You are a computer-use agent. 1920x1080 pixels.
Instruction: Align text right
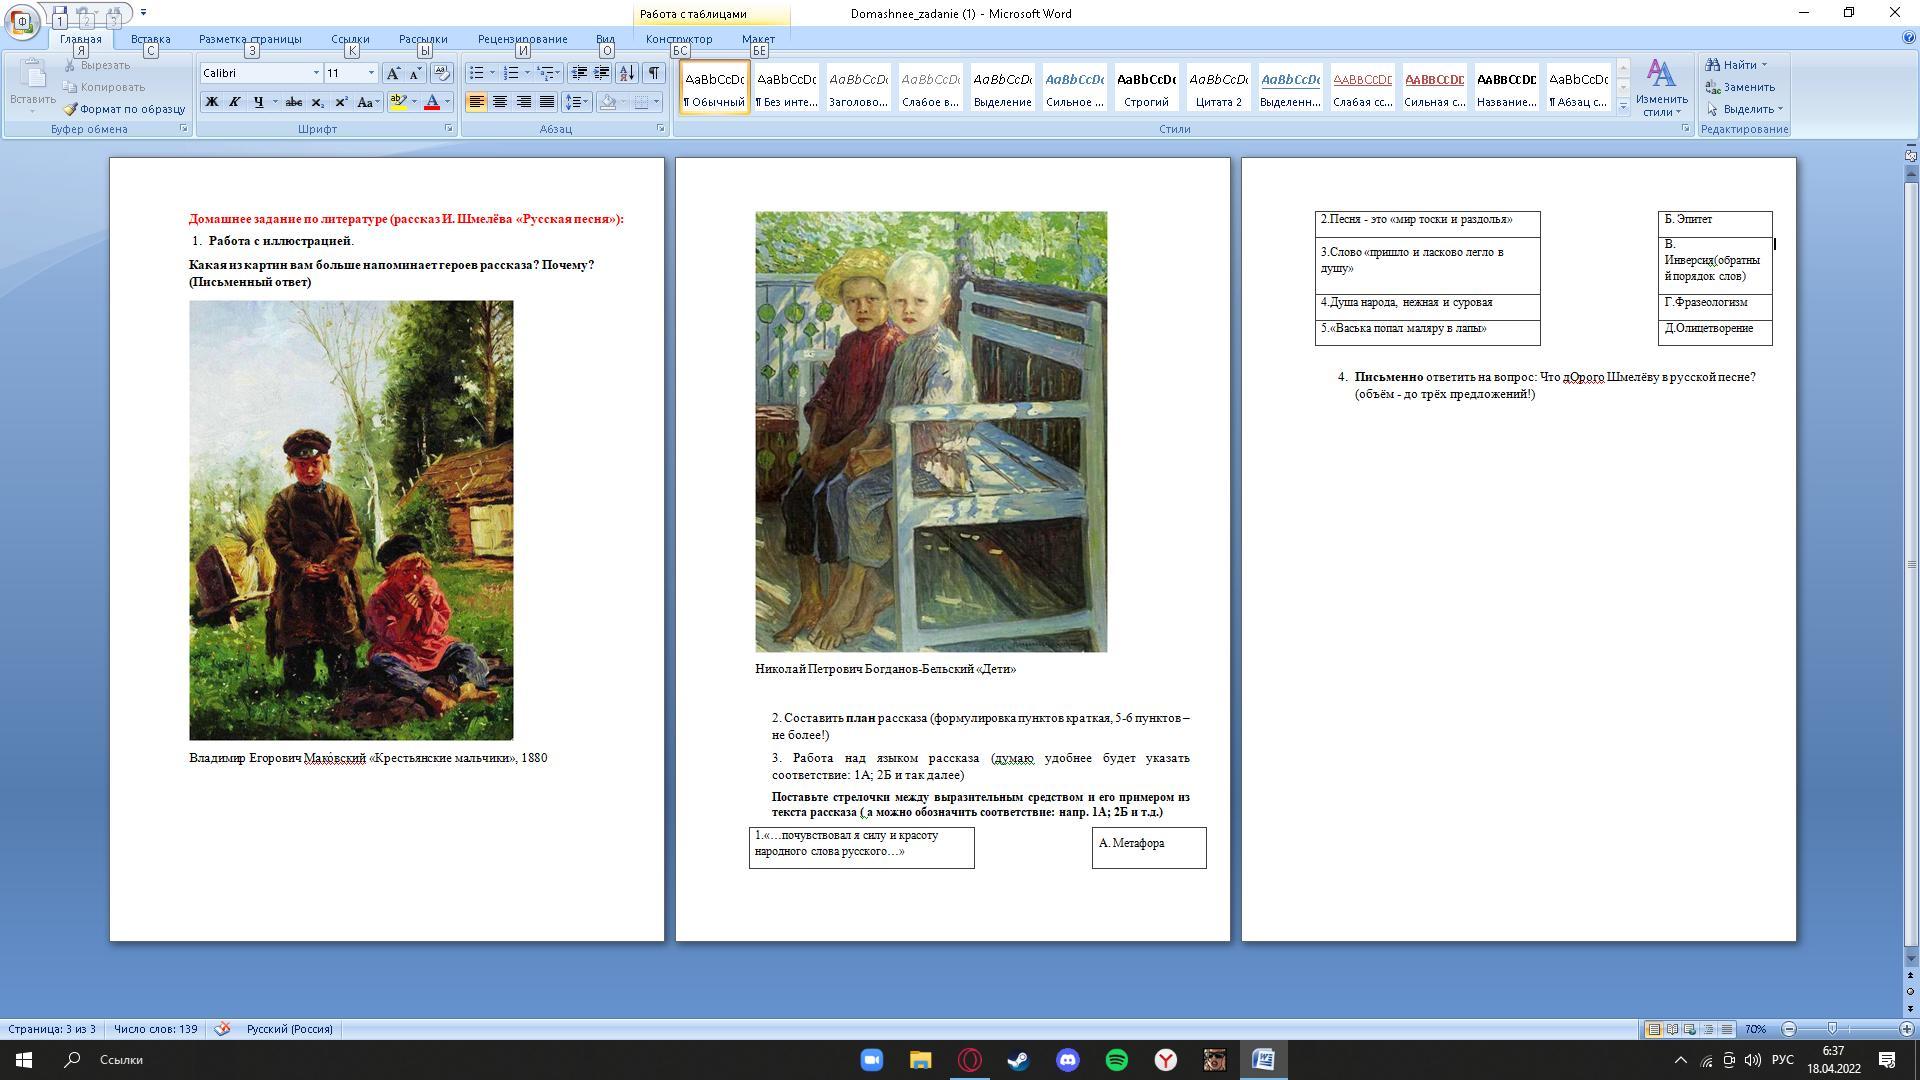click(523, 102)
